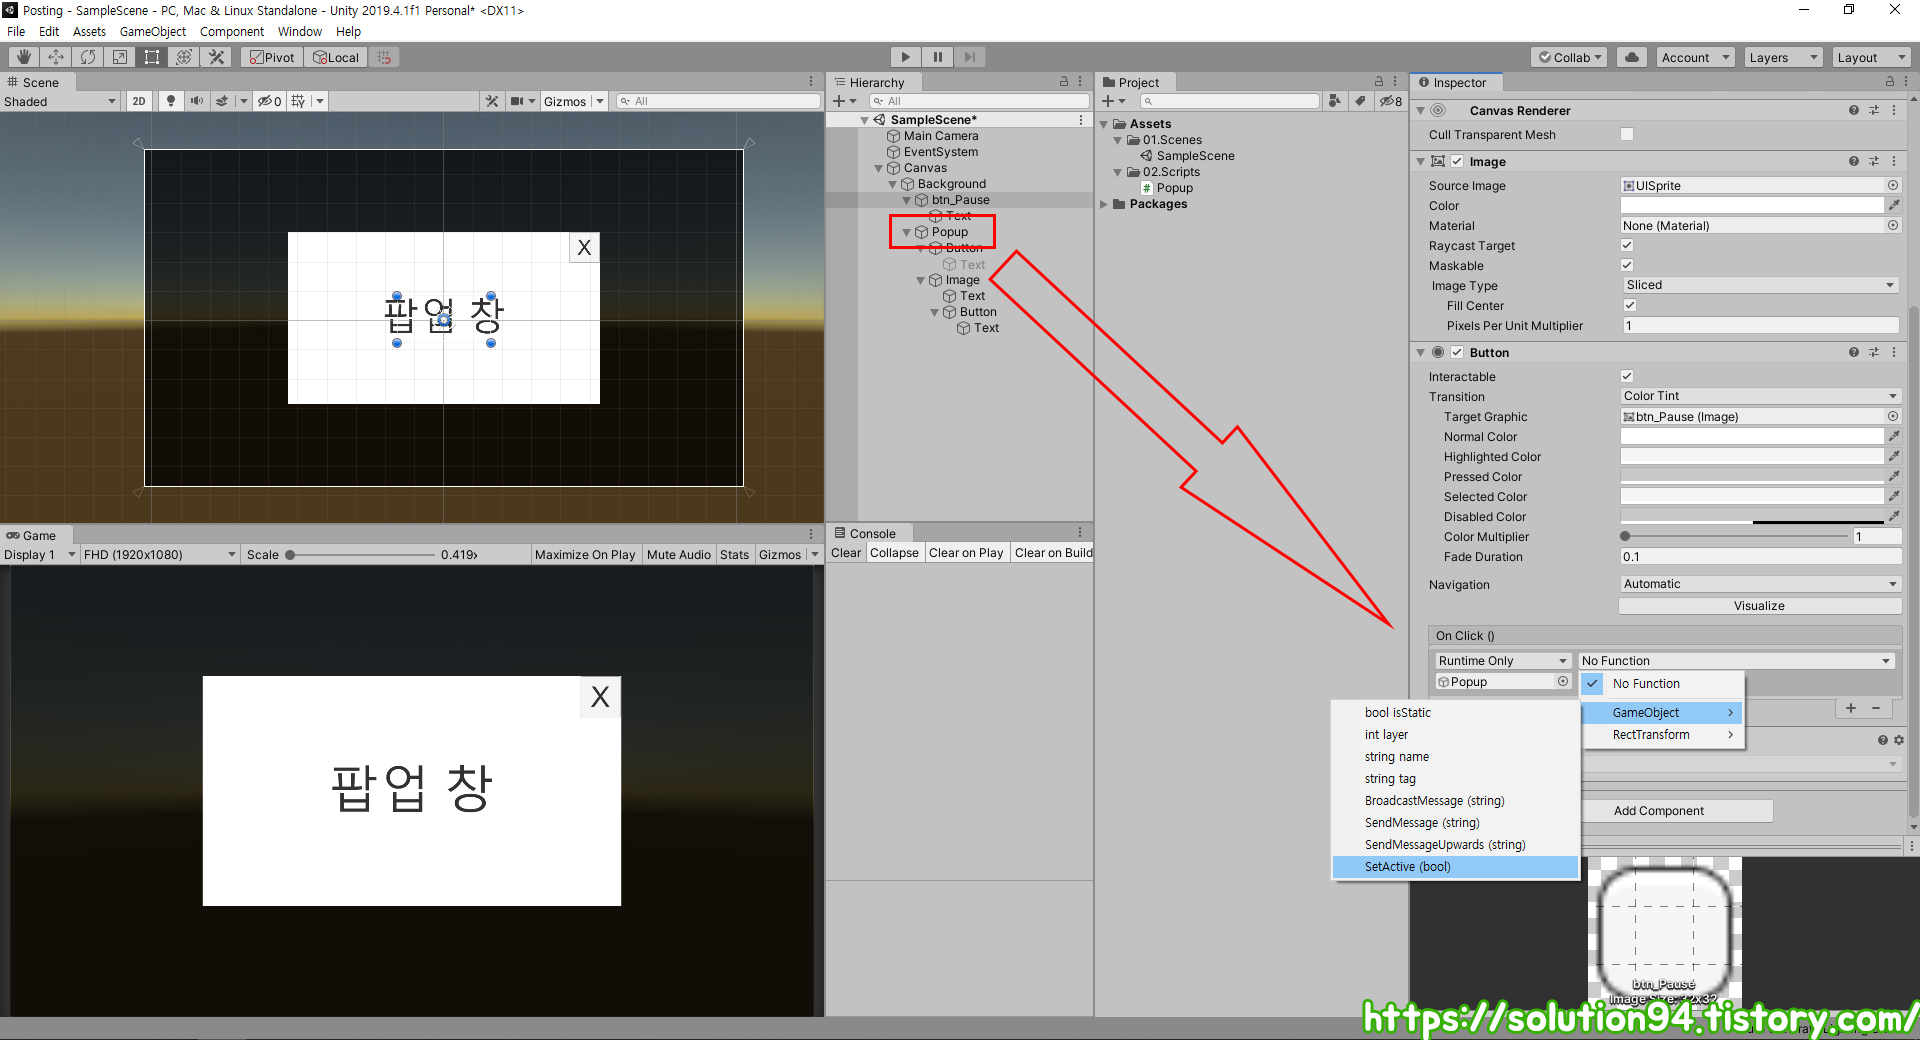Select EventSystem in Hierarchy
This screenshot has height=1040, width=1920.
pyautogui.click(x=941, y=152)
